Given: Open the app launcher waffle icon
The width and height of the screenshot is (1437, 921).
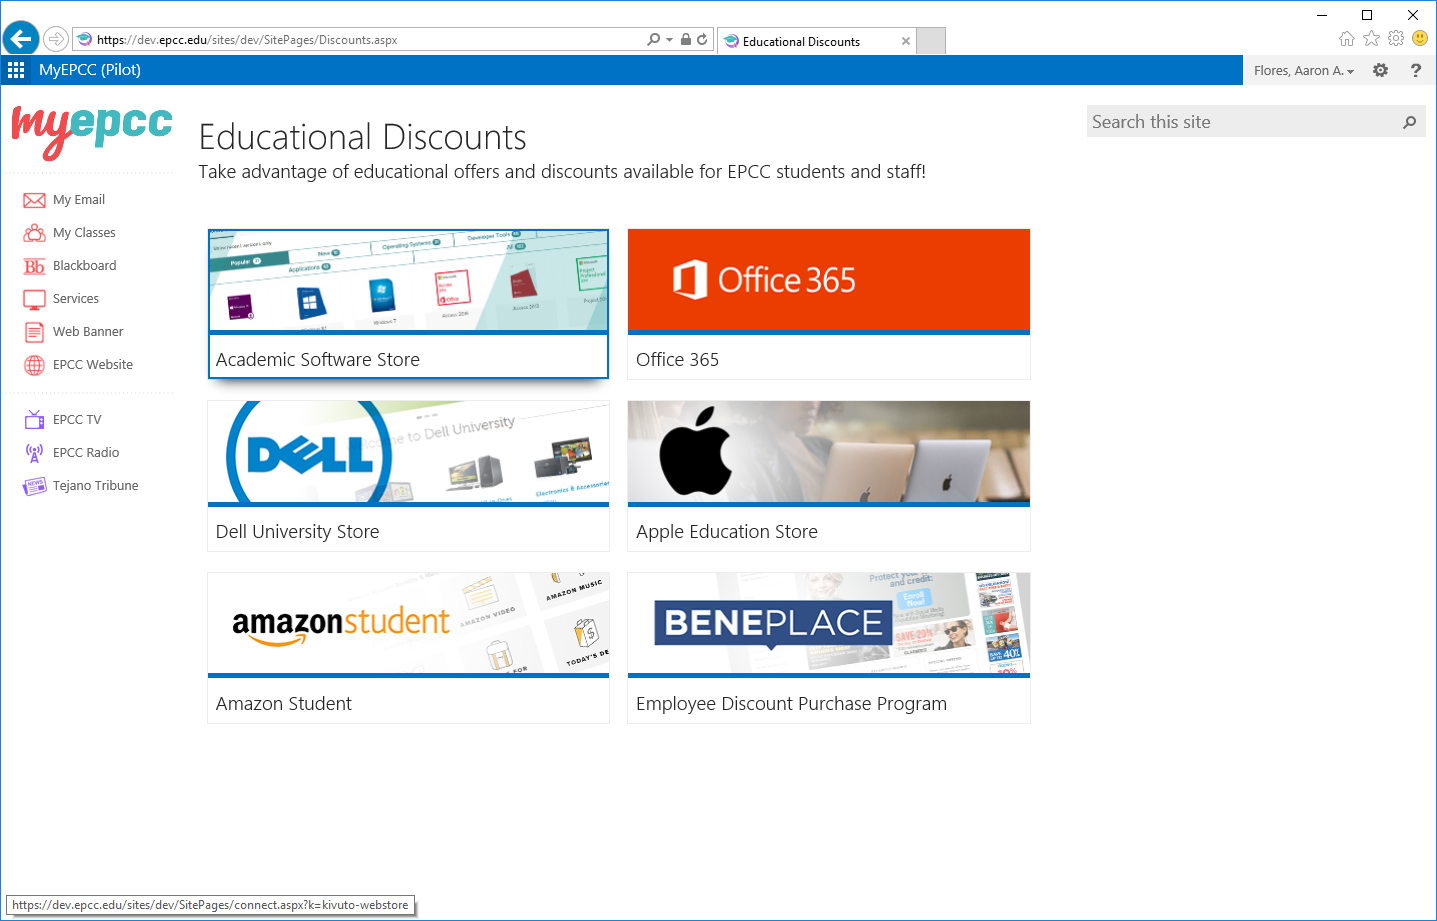Looking at the screenshot, I should point(16,70).
